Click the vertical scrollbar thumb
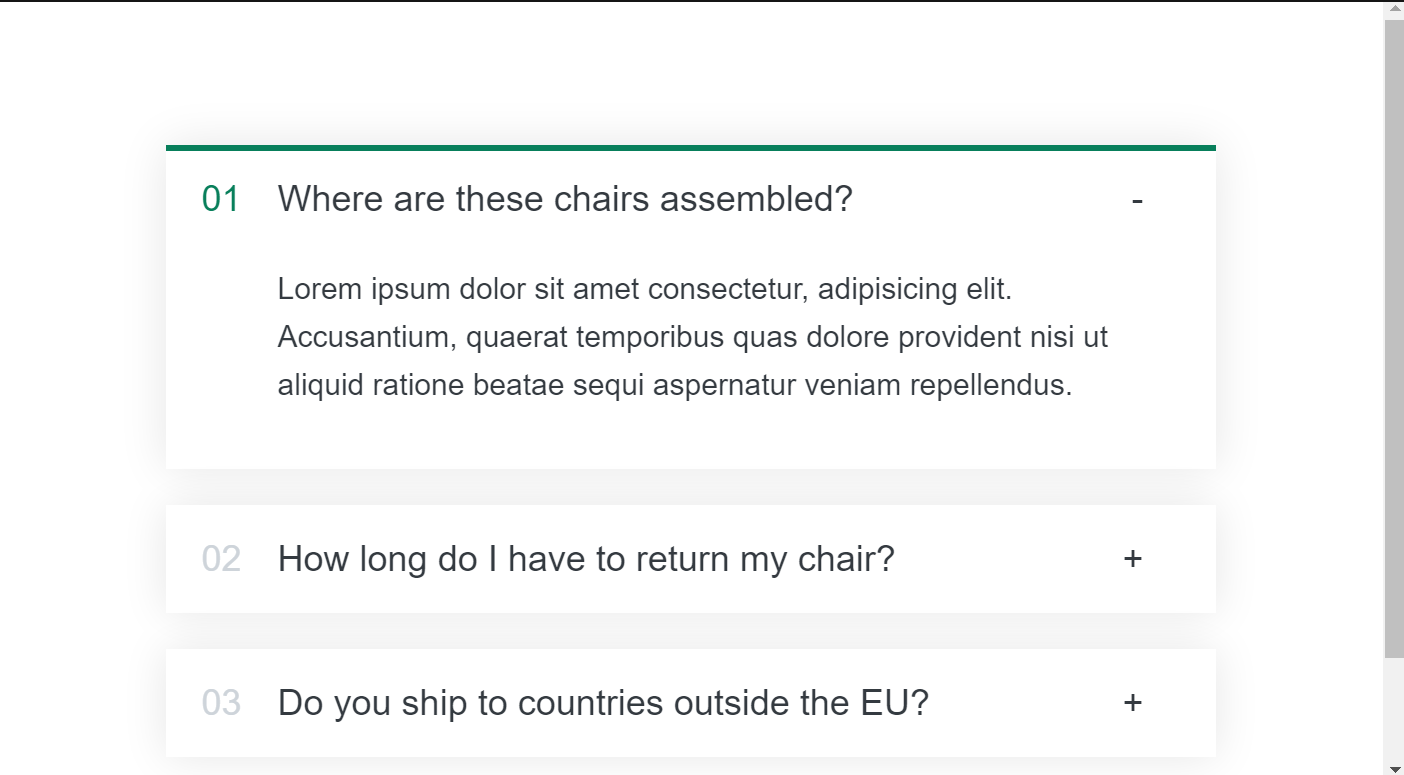The height and width of the screenshot is (775, 1404). coord(1393,340)
